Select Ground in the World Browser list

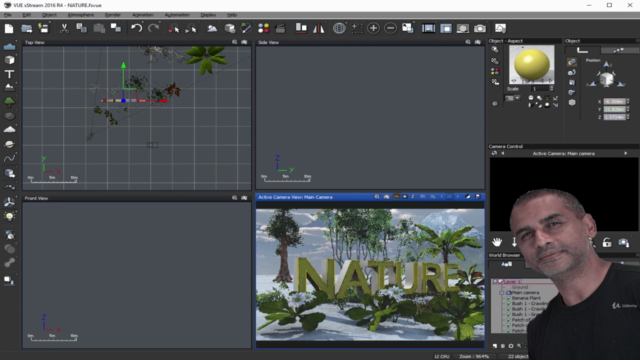tap(520, 287)
